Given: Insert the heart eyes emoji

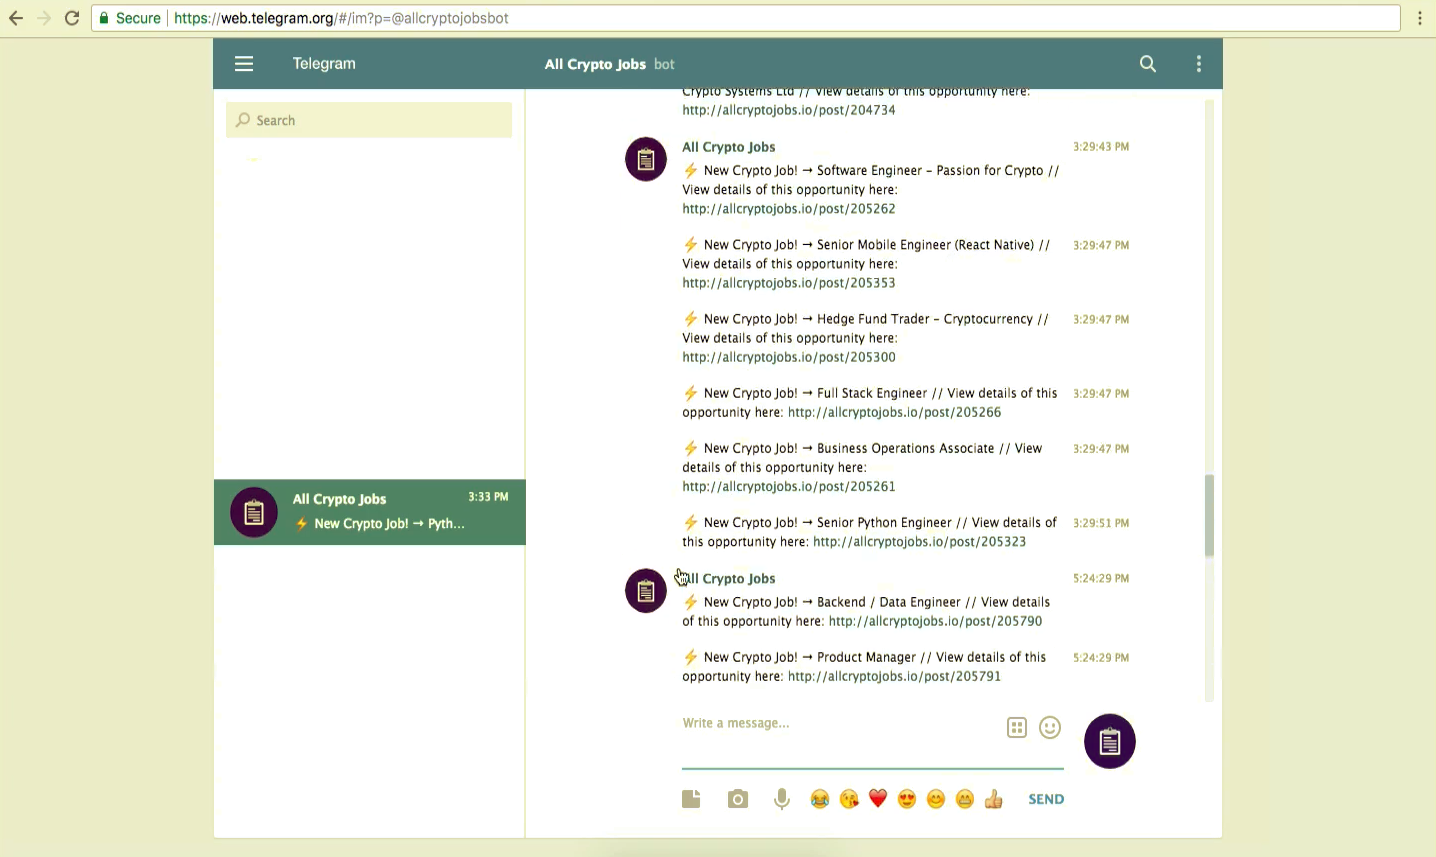Looking at the screenshot, I should [907, 799].
